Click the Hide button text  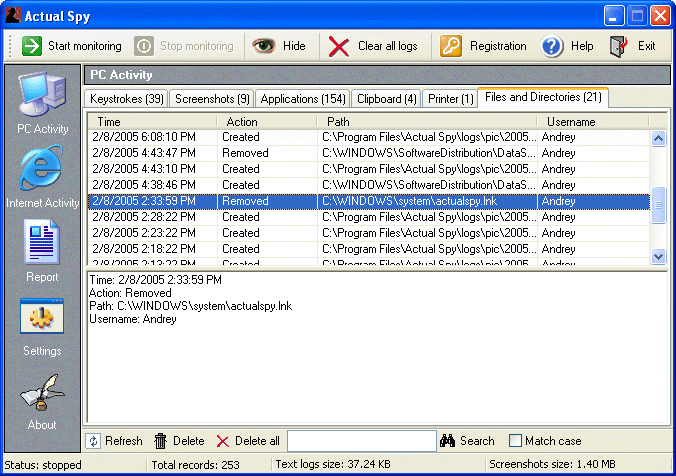coord(294,46)
